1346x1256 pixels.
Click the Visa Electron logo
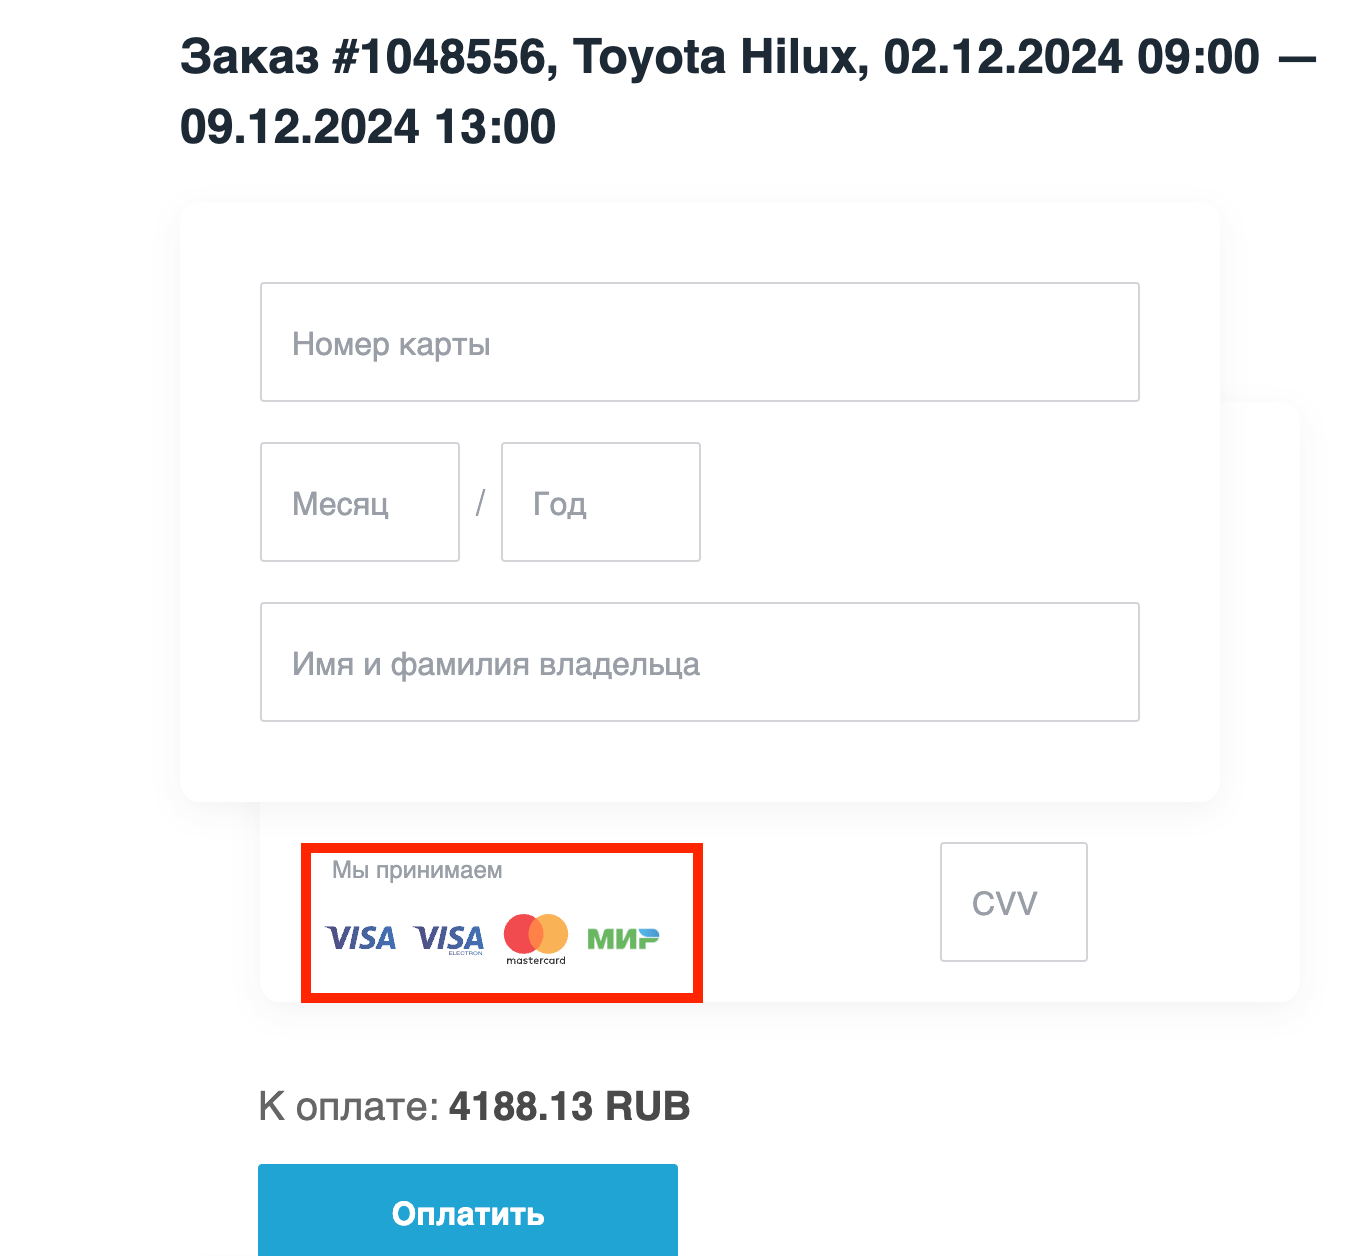pyautogui.click(x=449, y=938)
